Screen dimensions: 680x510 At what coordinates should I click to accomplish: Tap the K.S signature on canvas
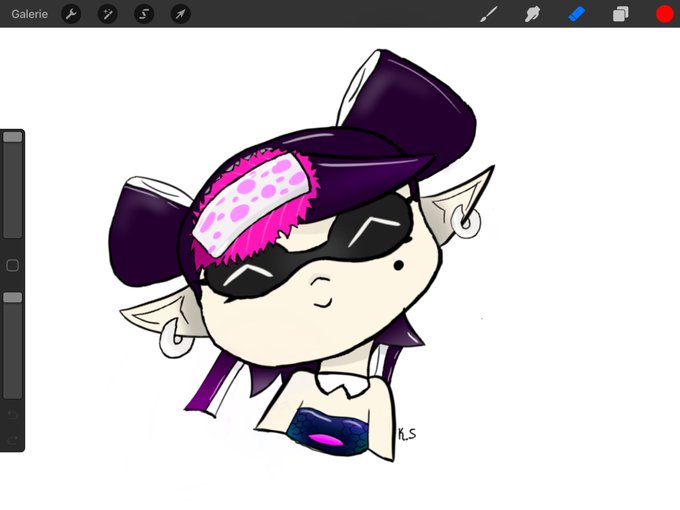click(x=407, y=434)
